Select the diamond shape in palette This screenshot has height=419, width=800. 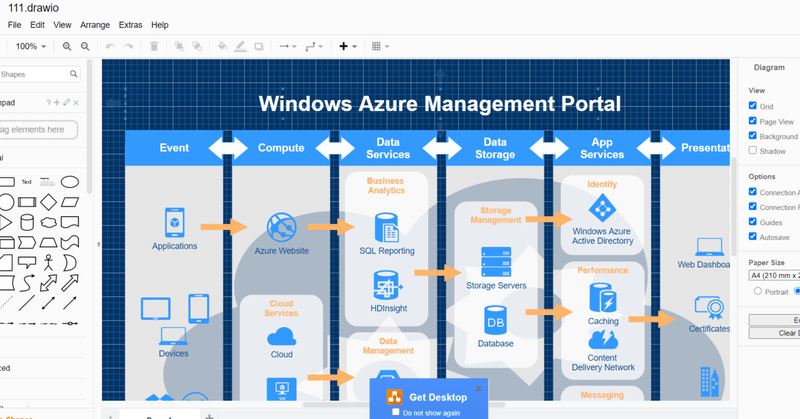tap(48, 202)
